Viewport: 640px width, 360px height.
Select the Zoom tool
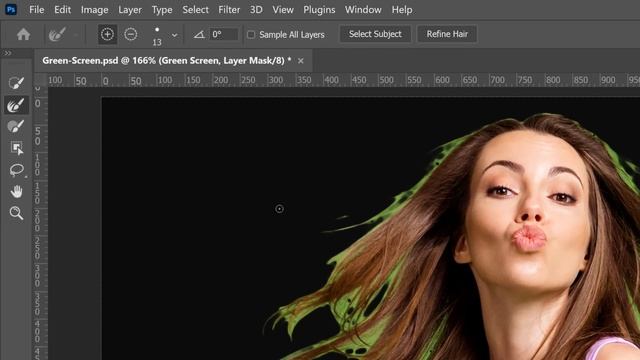tap(16, 213)
